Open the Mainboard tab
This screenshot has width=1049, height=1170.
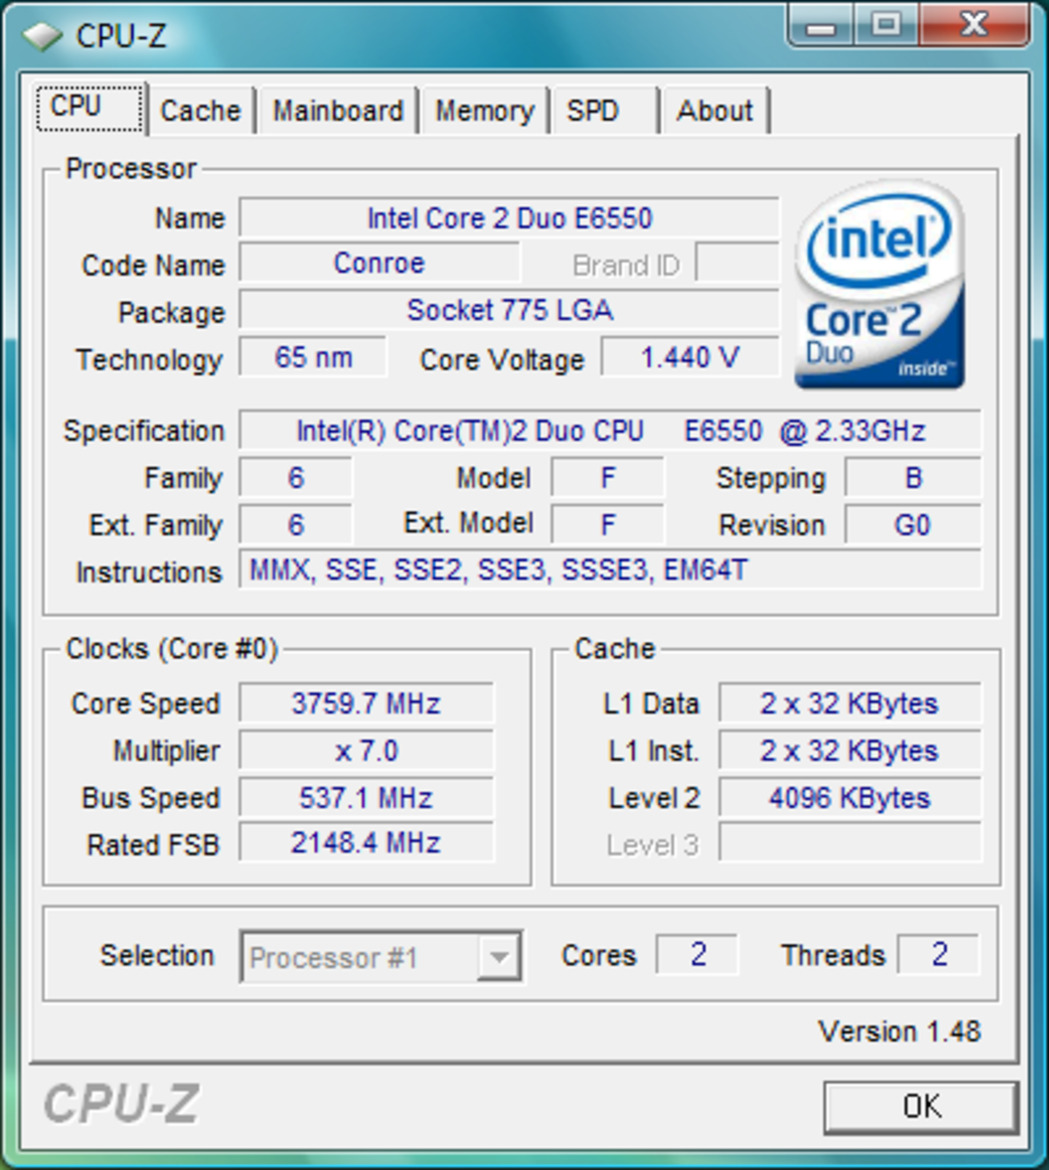[338, 111]
